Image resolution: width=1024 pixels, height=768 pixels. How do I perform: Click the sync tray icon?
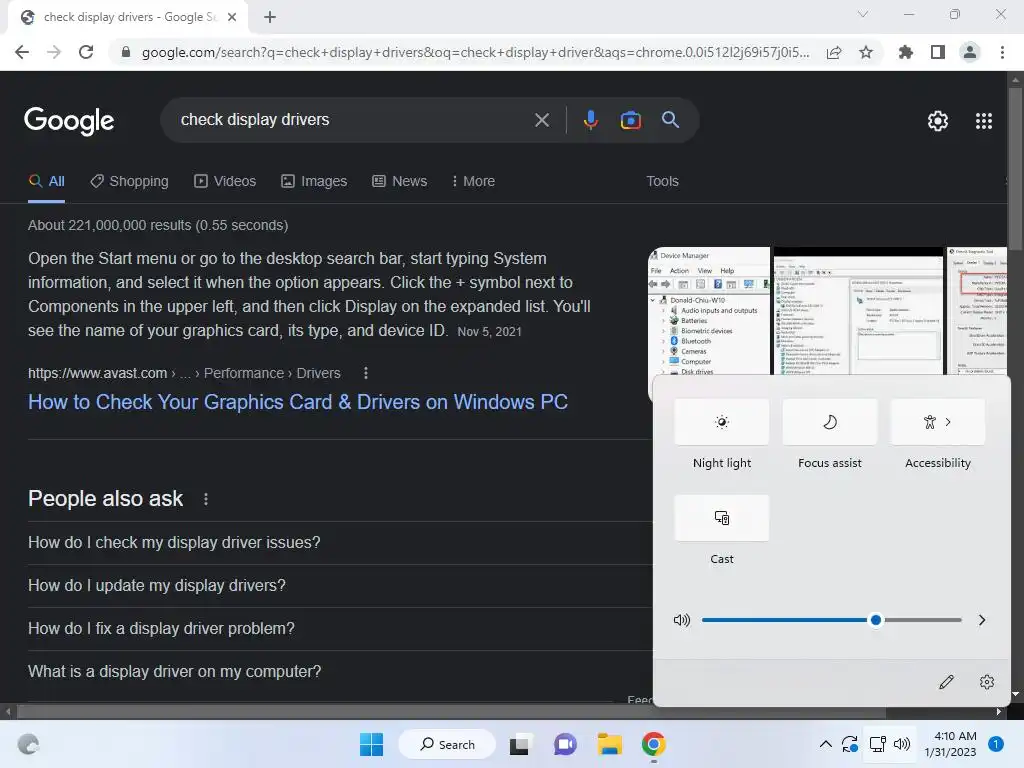pos(850,744)
